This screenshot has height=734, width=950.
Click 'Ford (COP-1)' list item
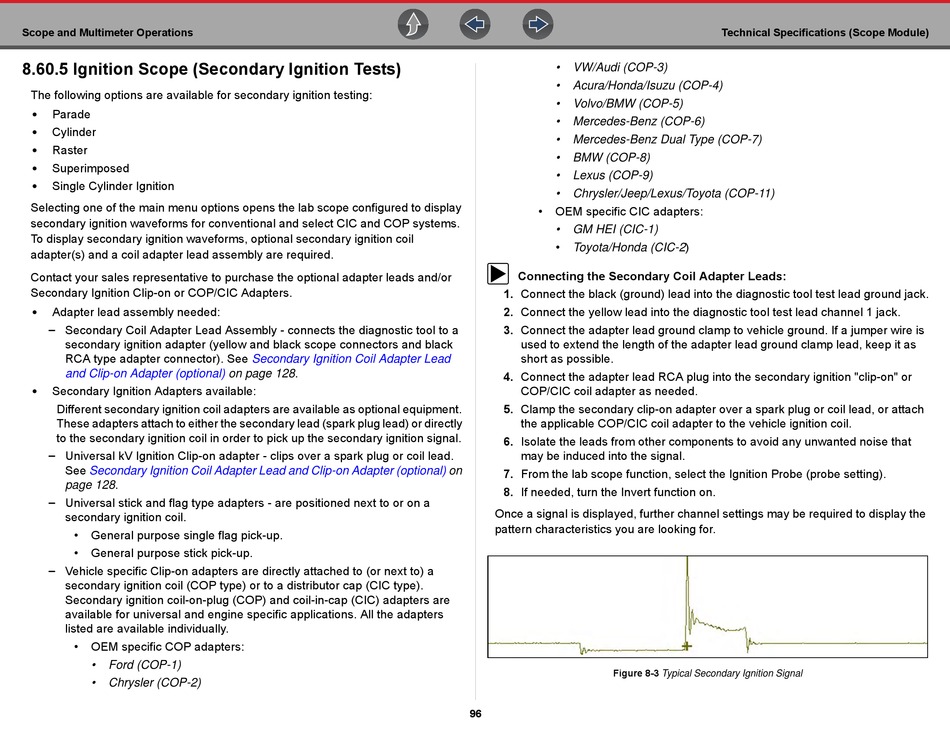[x=145, y=664]
